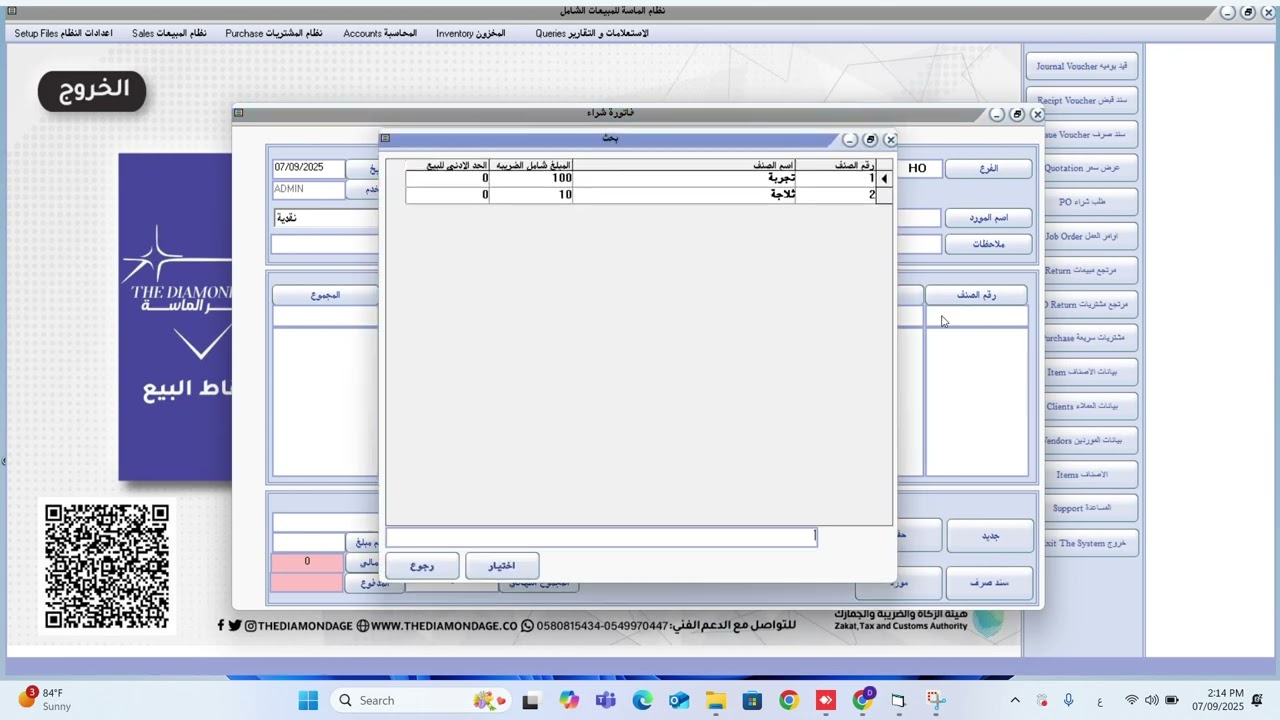The image size is (1280, 720).
Task: Open Microsoft Store in the taskbar
Action: coord(752,700)
